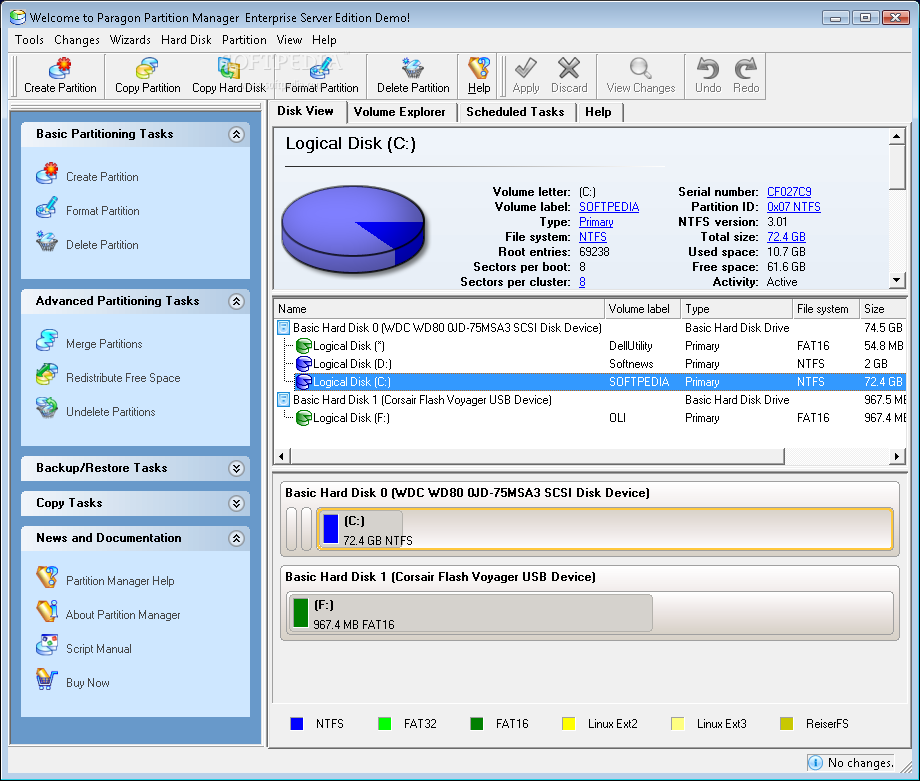Image resolution: width=920 pixels, height=781 pixels.
Task: Click the 72.4 GB total size link
Action: 786,237
